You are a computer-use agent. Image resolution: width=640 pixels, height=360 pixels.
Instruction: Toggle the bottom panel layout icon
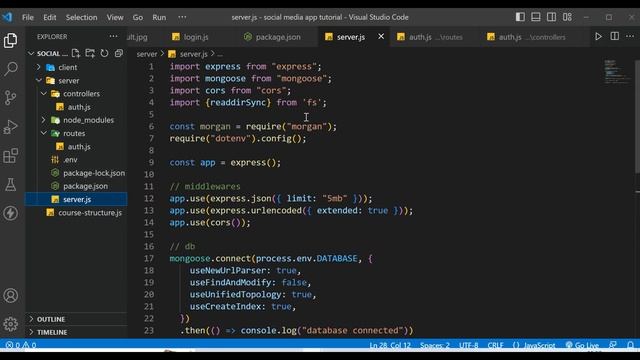pyautogui.click(x=536, y=17)
